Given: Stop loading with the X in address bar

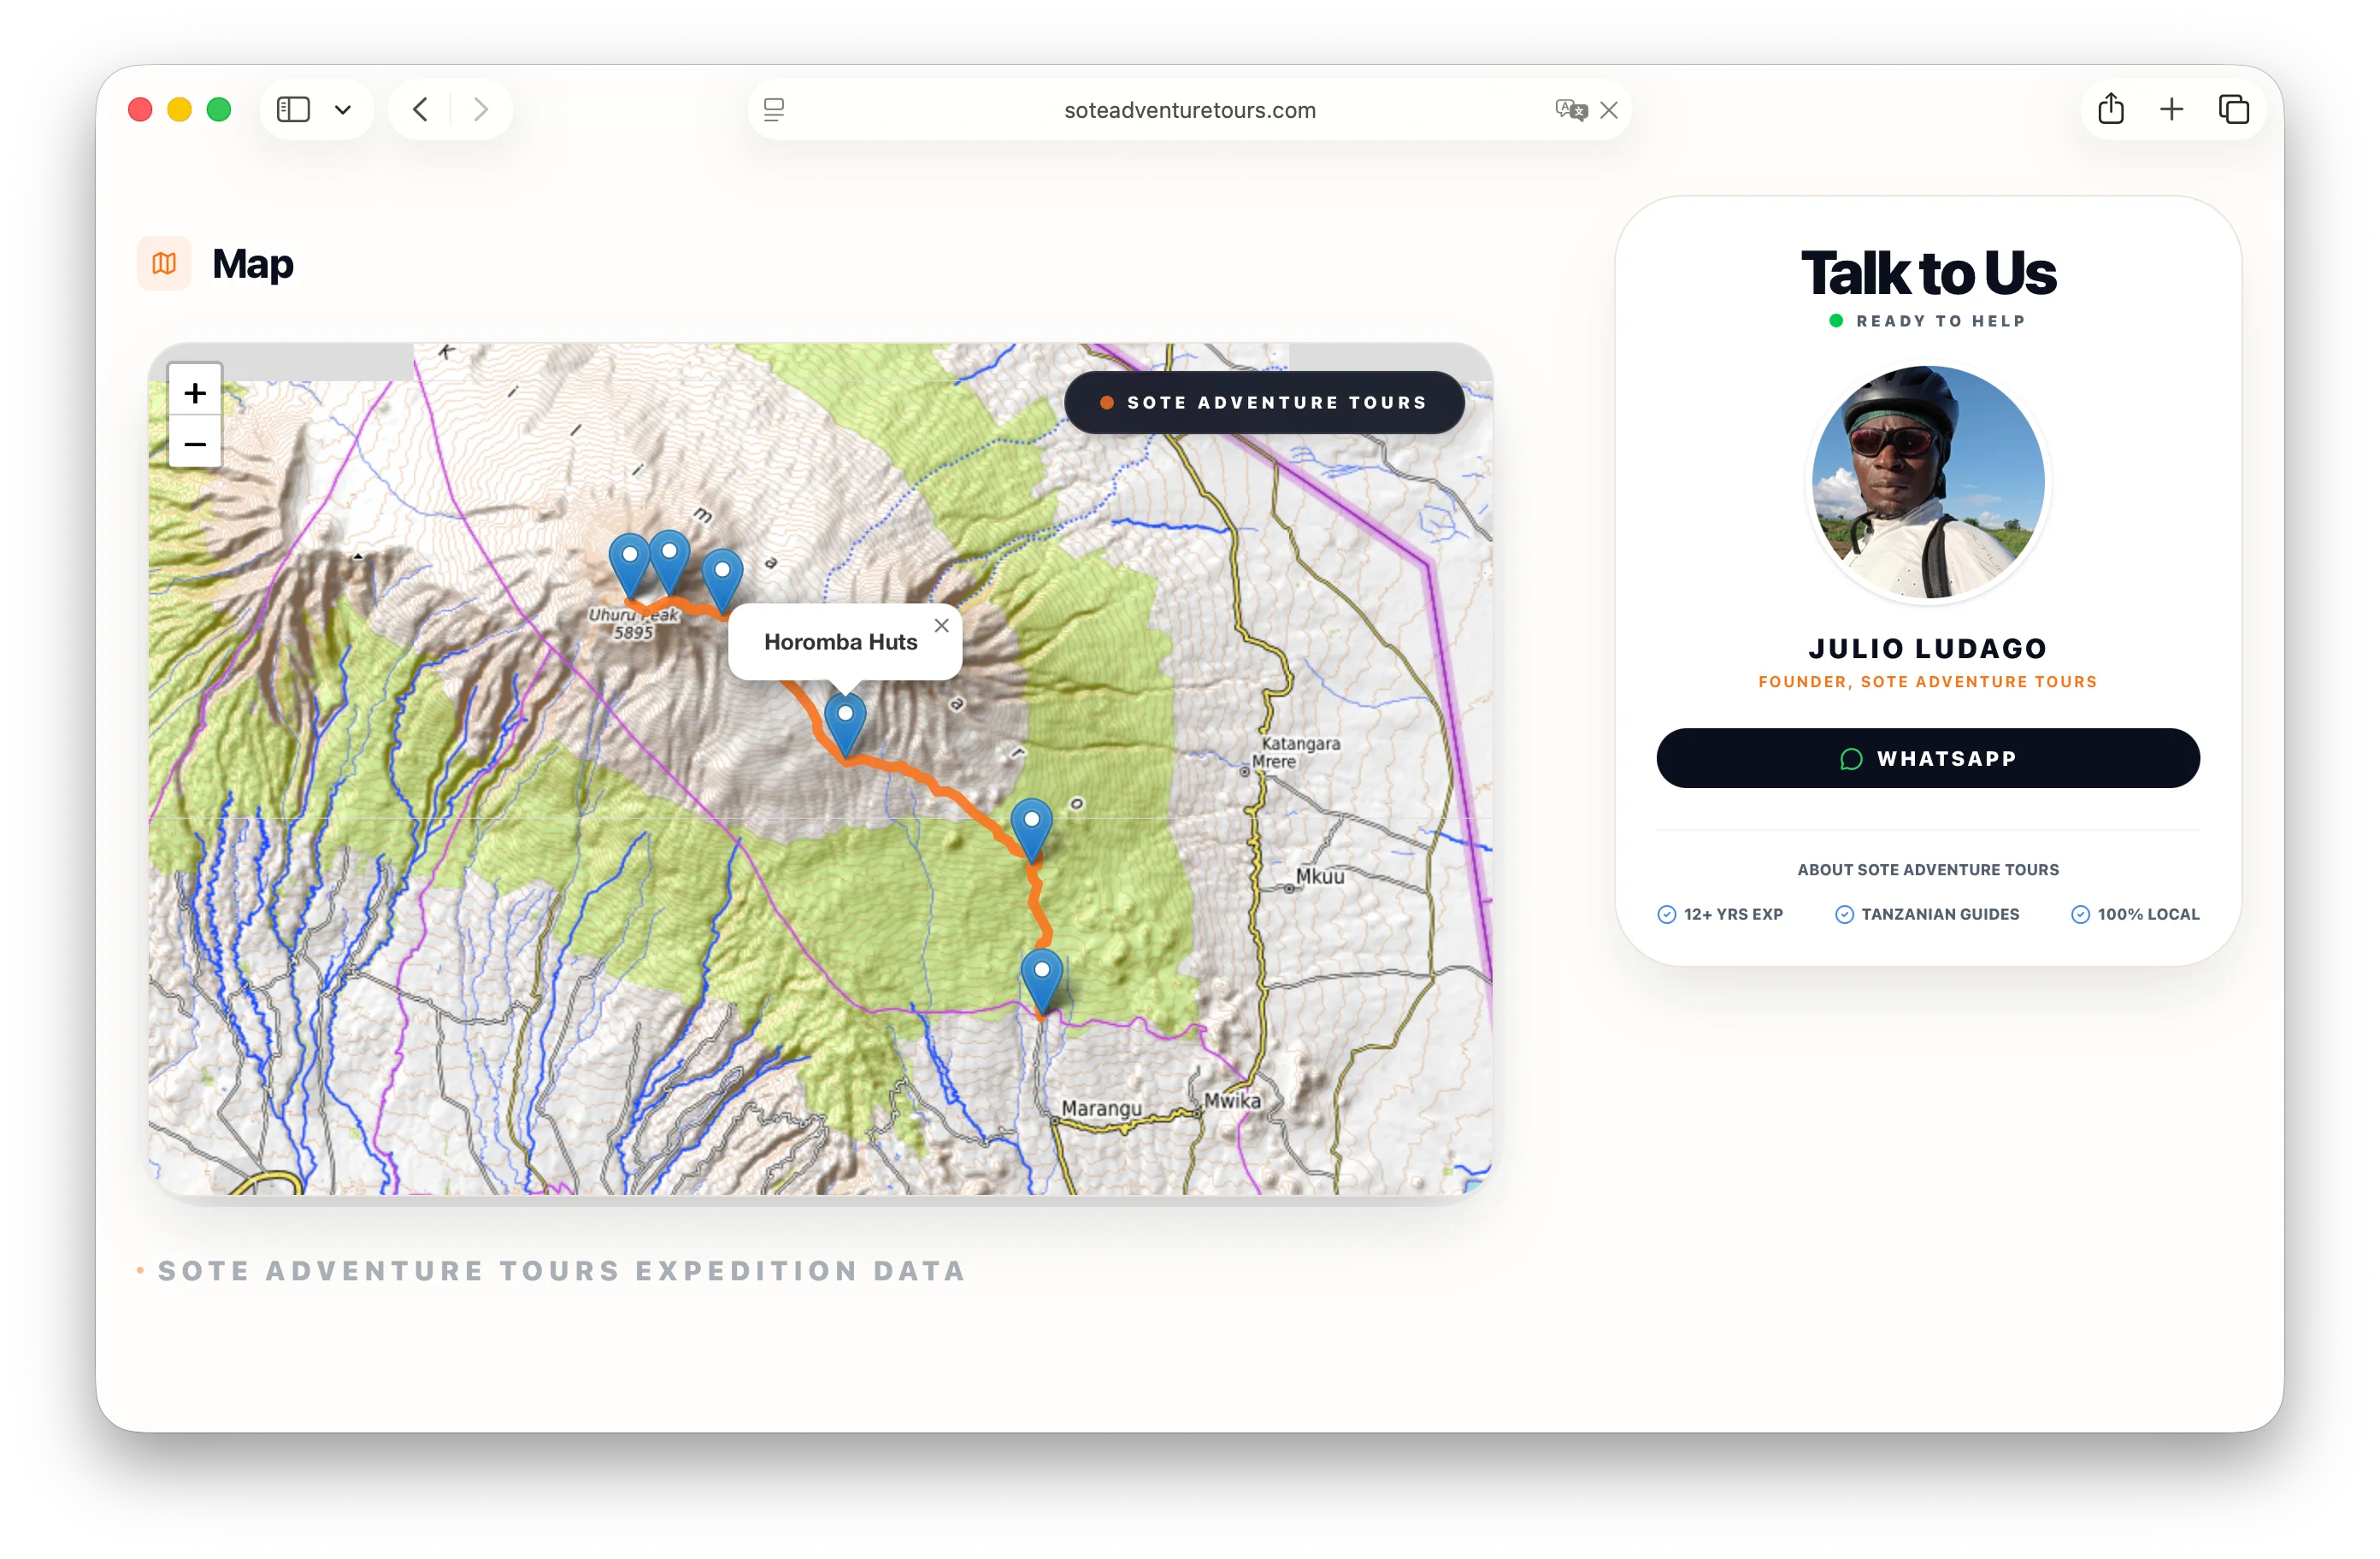Looking at the screenshot, I should pyautogui.click(x=1609, y=110).
